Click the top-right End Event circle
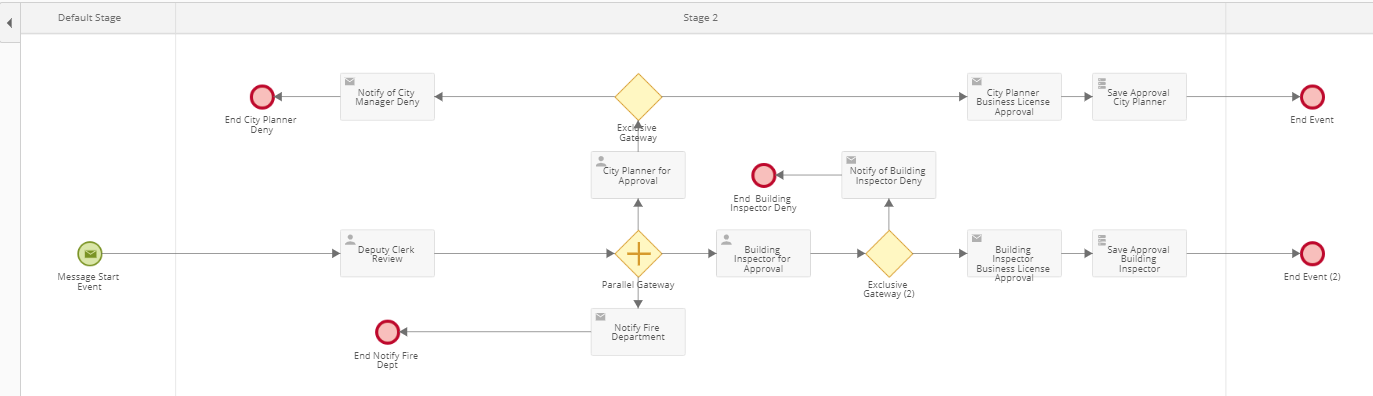Screen dimensions: 1373x396 [1312, 97]
